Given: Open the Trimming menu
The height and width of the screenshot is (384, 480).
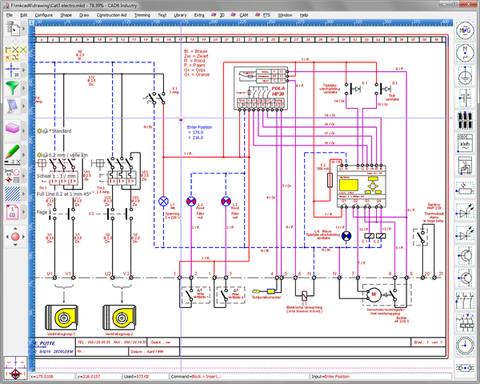Looking at the screenshot, I should (142, 15).
